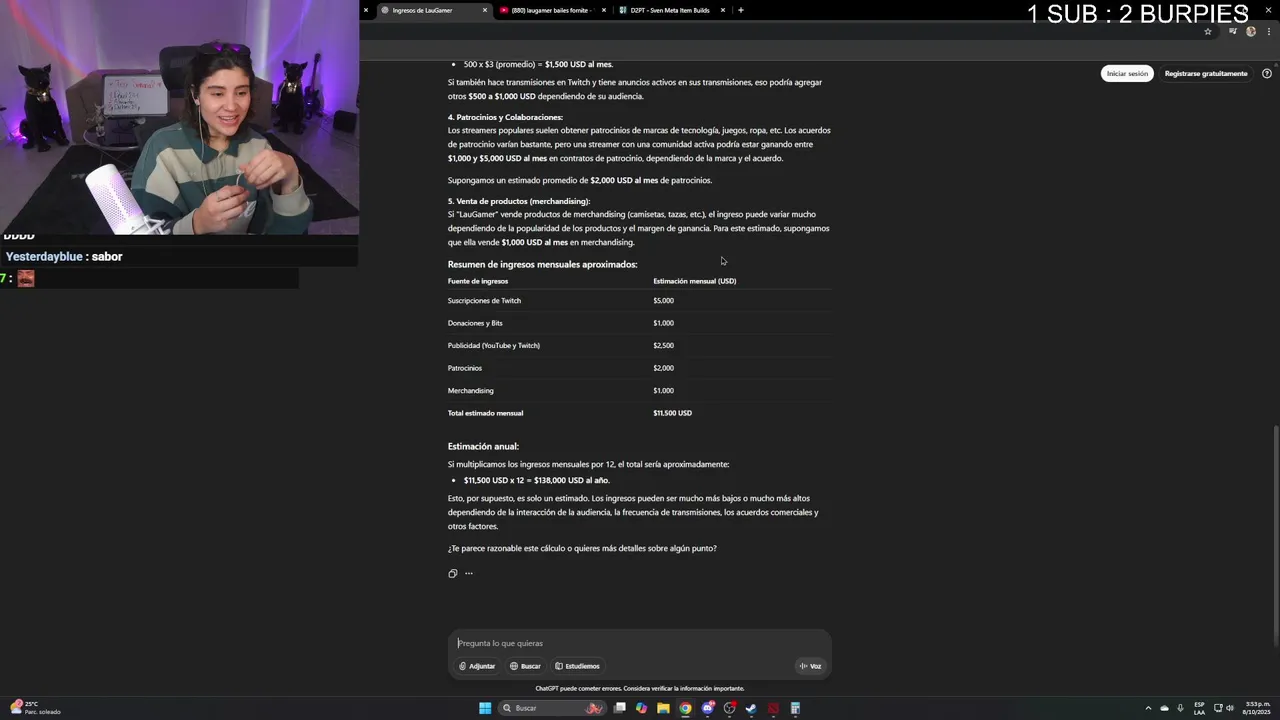Click the '$5,000' value in the table
Screen dimensions: 1280x720
tap(663, 301)
